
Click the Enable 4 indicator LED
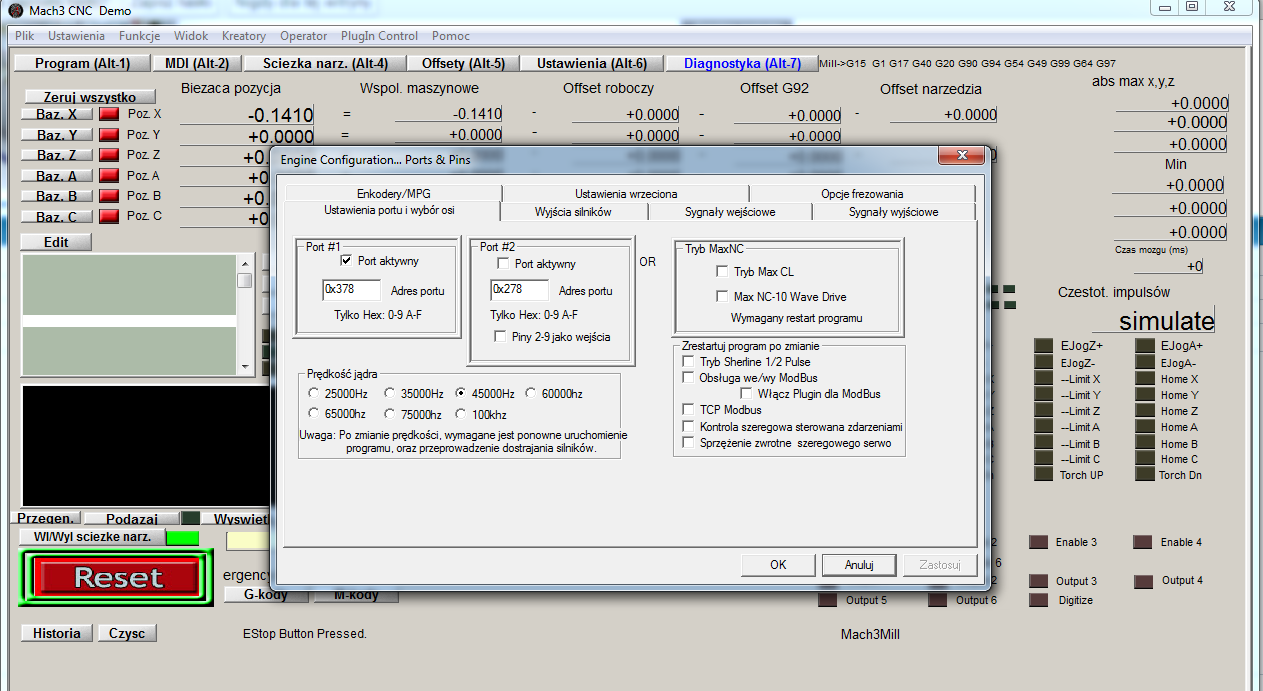coord(1142,542)
